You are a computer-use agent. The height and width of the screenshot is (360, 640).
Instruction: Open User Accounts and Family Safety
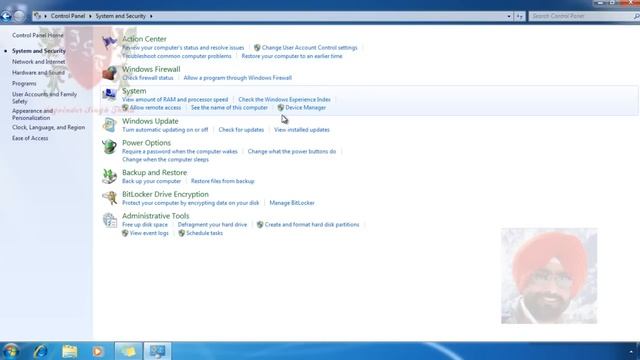(x=44, y=98)
